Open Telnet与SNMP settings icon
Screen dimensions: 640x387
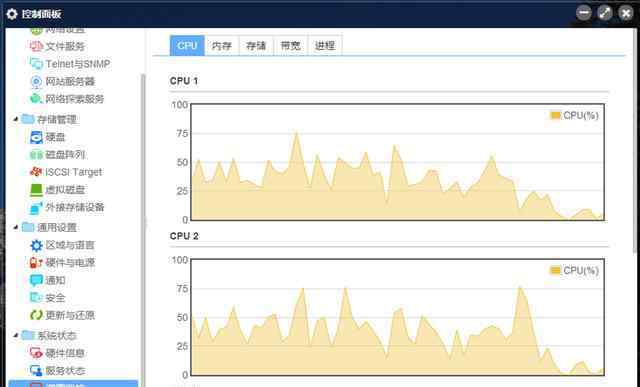click(x=36, y=64)
